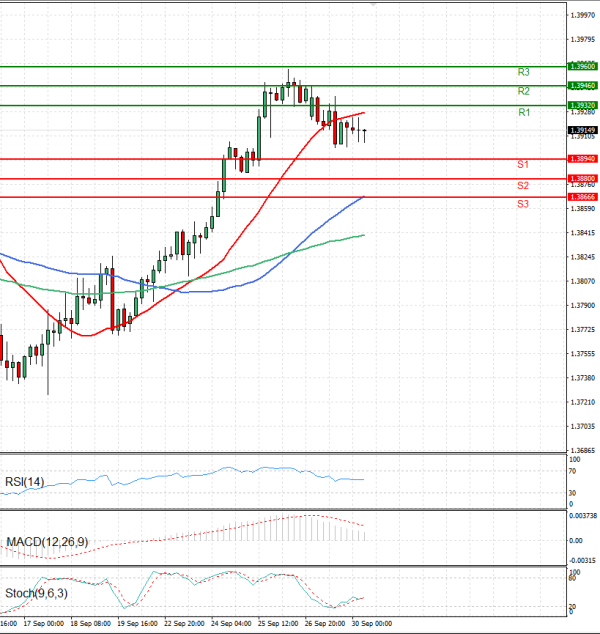600x634 pixels.
Task: Click the current price tag 1.39149
Action: pos(582,130)
